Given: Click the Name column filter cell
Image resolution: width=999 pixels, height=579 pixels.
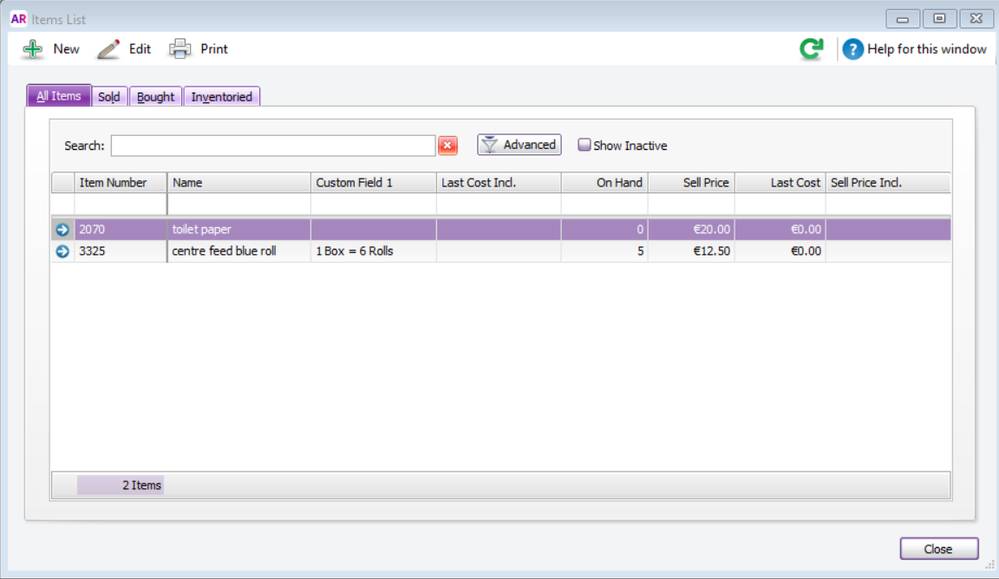Looking at the screenshot, I should point(238,204).
